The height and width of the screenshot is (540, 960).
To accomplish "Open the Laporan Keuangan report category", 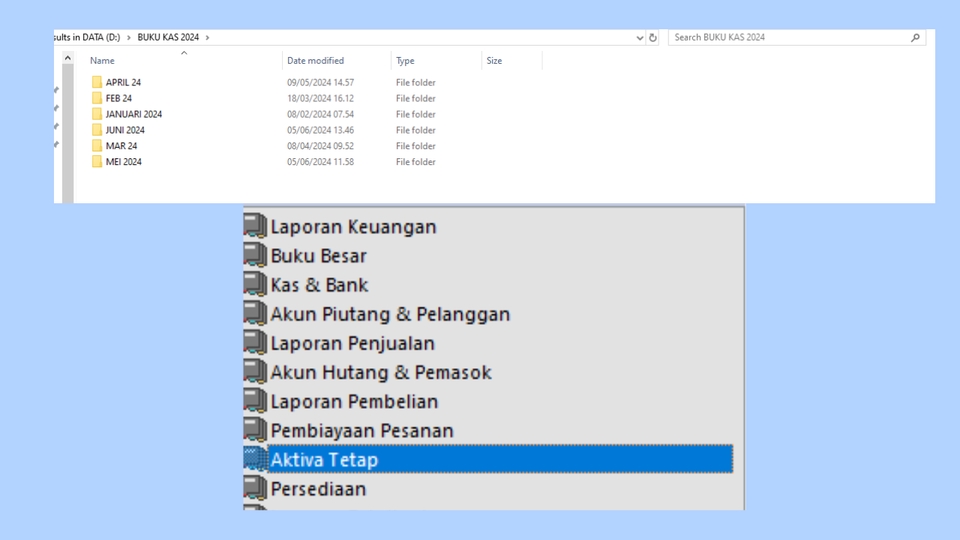I will pos(353,227).
